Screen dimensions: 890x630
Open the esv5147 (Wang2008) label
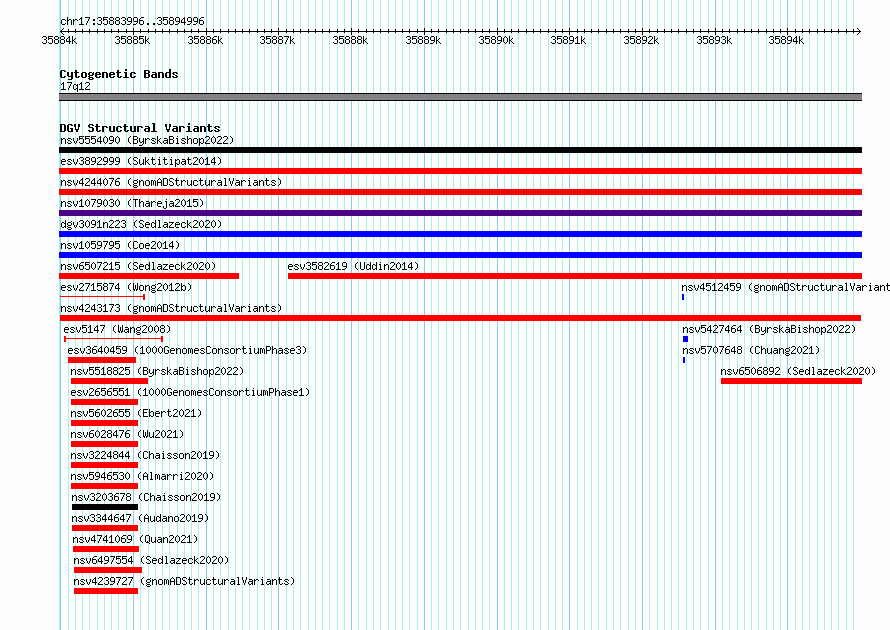tap(117, 329)
